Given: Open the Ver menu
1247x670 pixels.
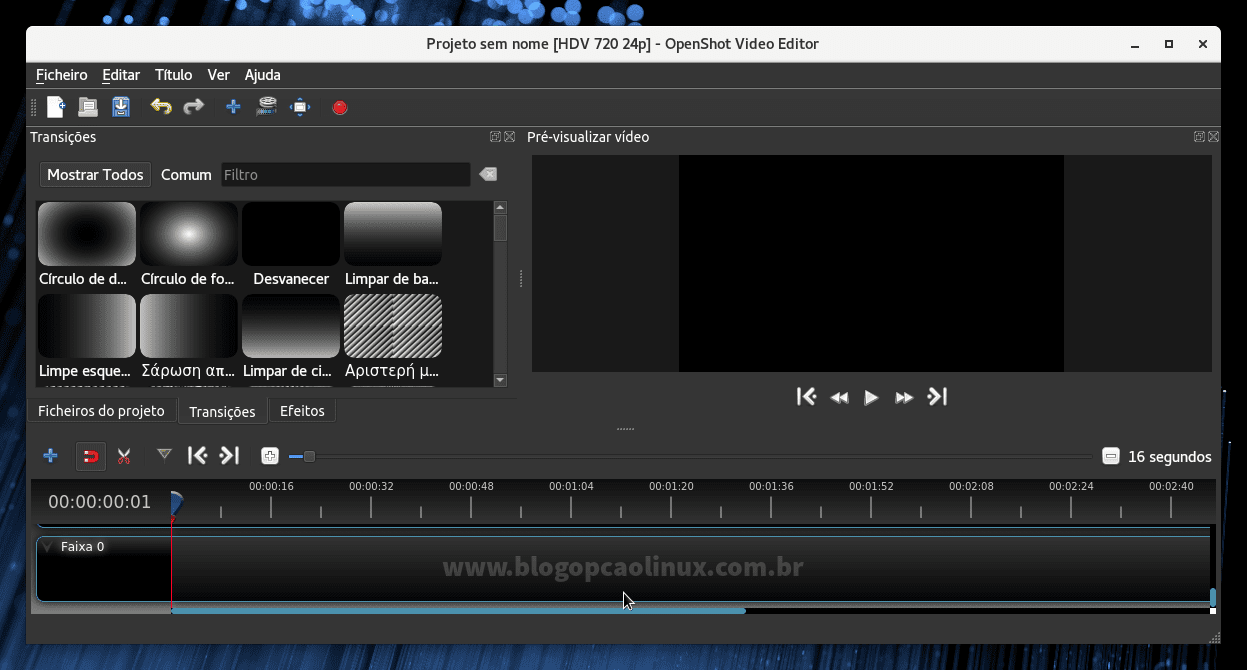Looking at the screenshot, I should coord(219,75).
